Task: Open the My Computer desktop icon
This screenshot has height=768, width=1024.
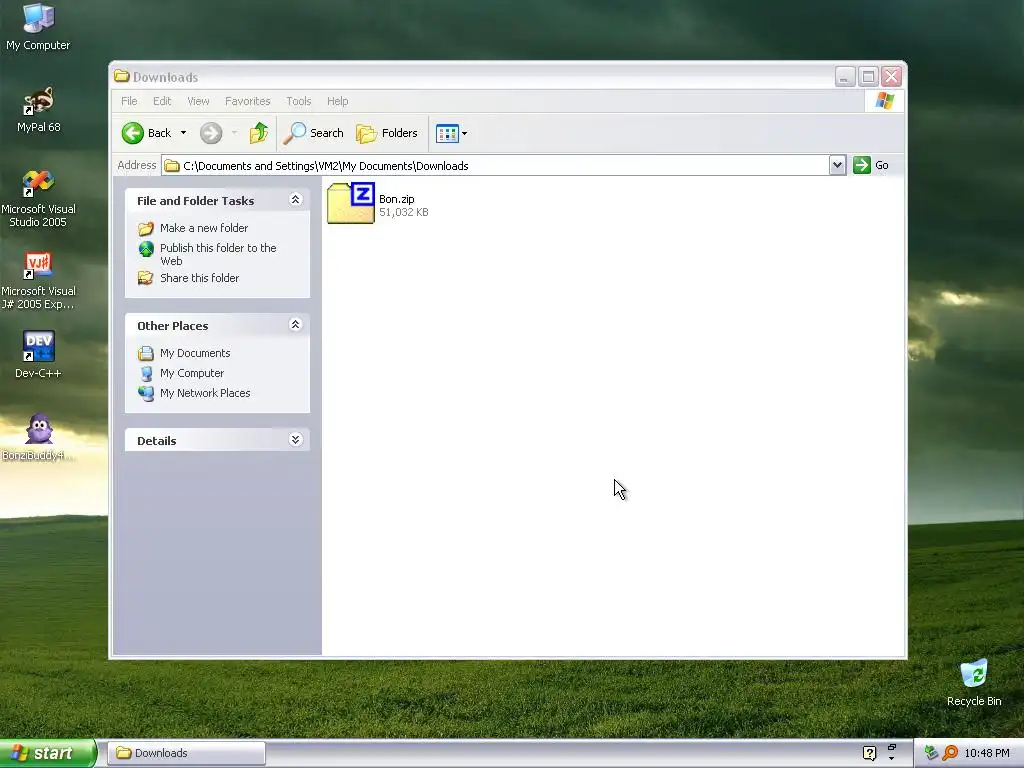Action: (x=38, y=27)
